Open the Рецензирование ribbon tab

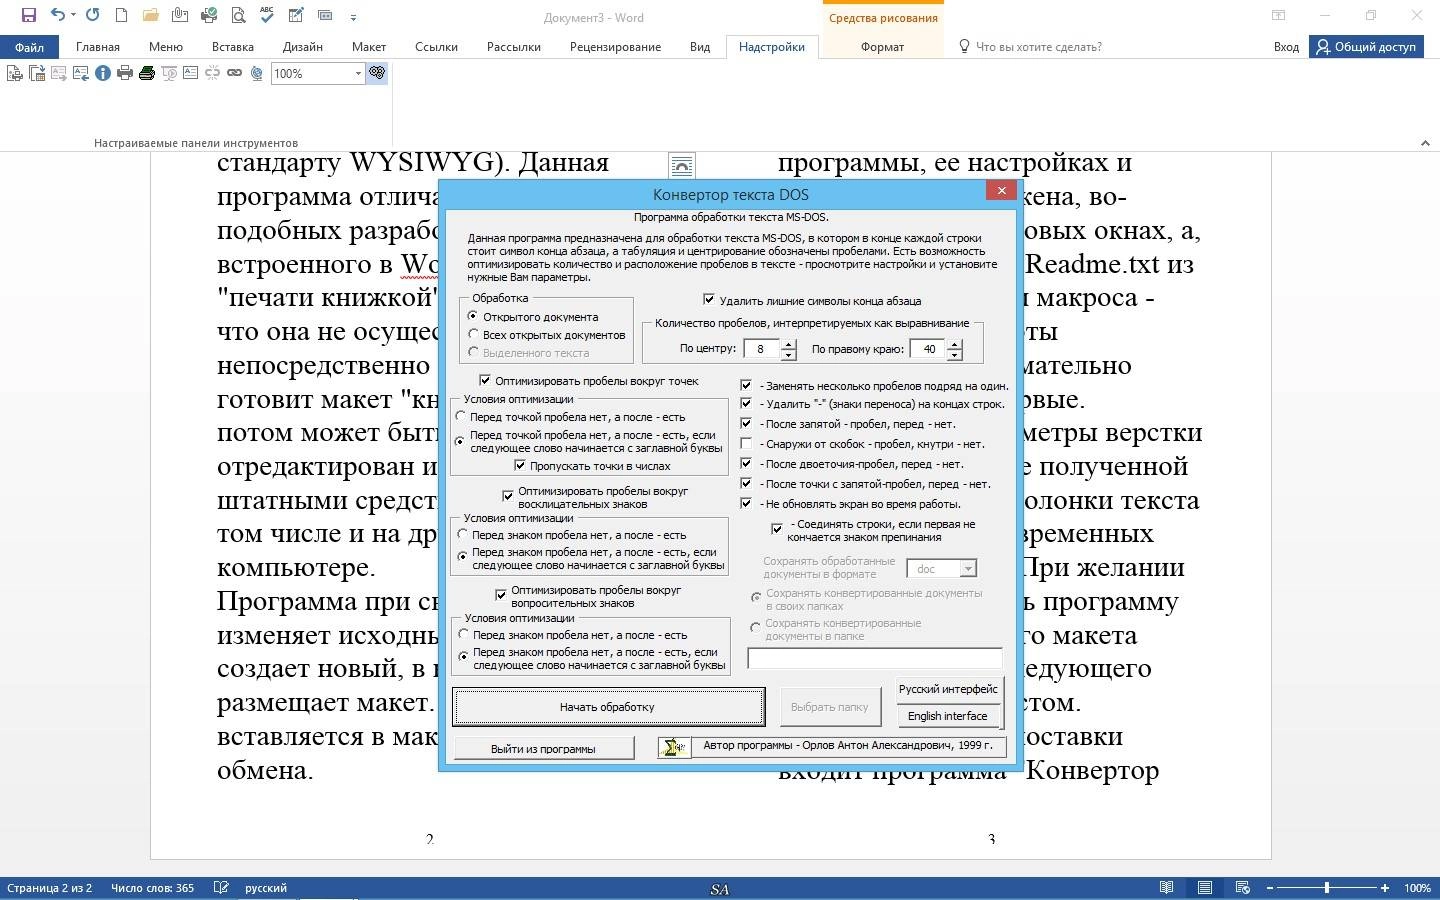pyautogui.click(x=615, y=46)
